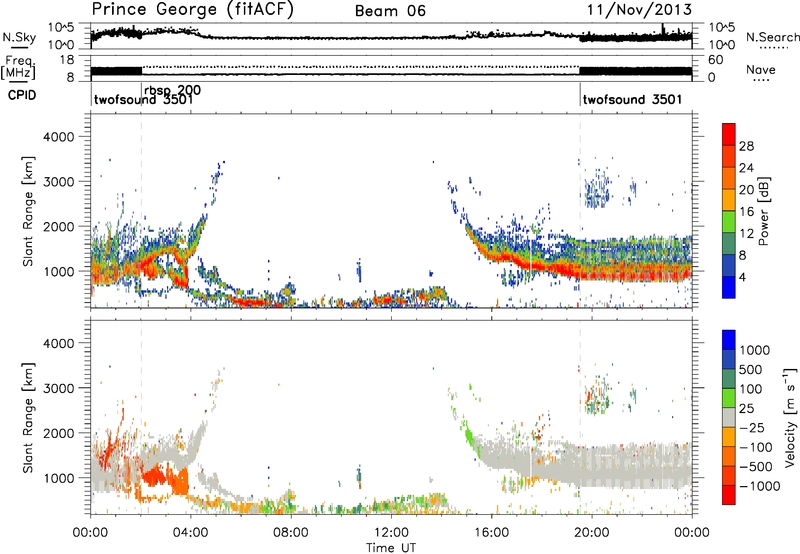Click the '20:00' time axis tick label
800x554 pixels.
pos(591,533)
